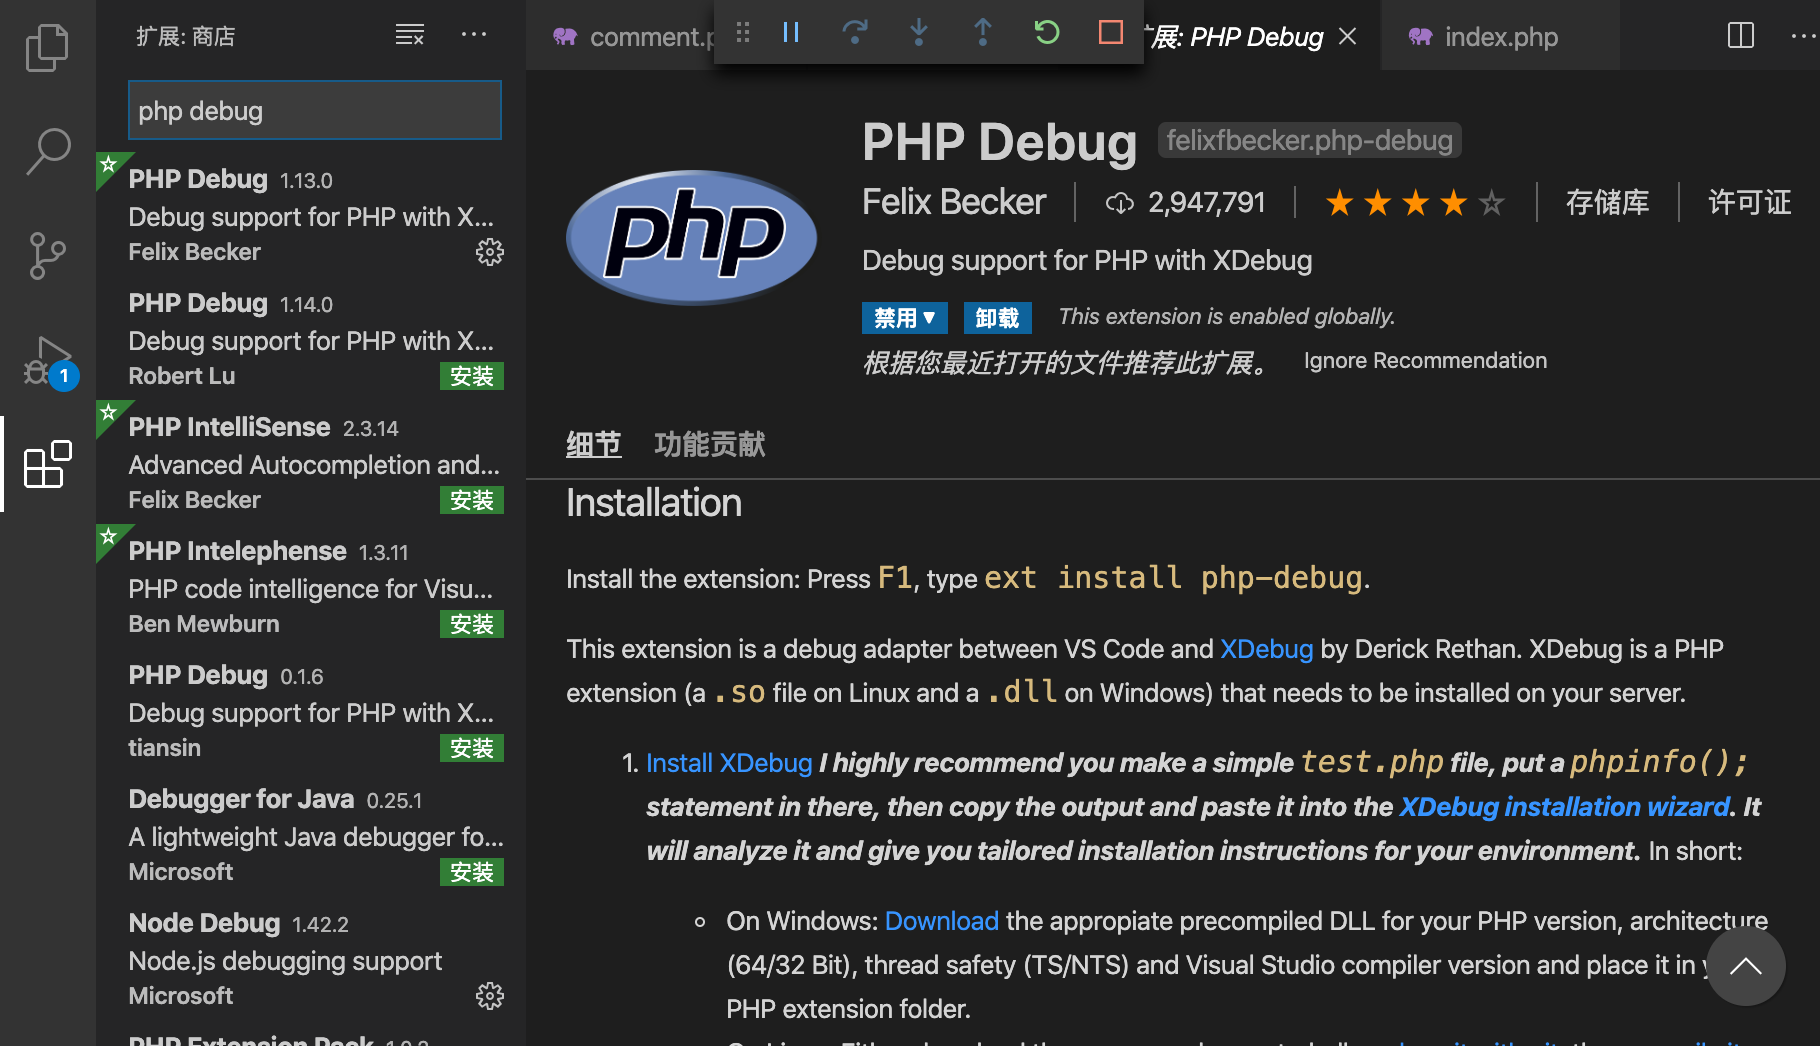
Task: Click the php debug search field
Action: pos(314,110)
